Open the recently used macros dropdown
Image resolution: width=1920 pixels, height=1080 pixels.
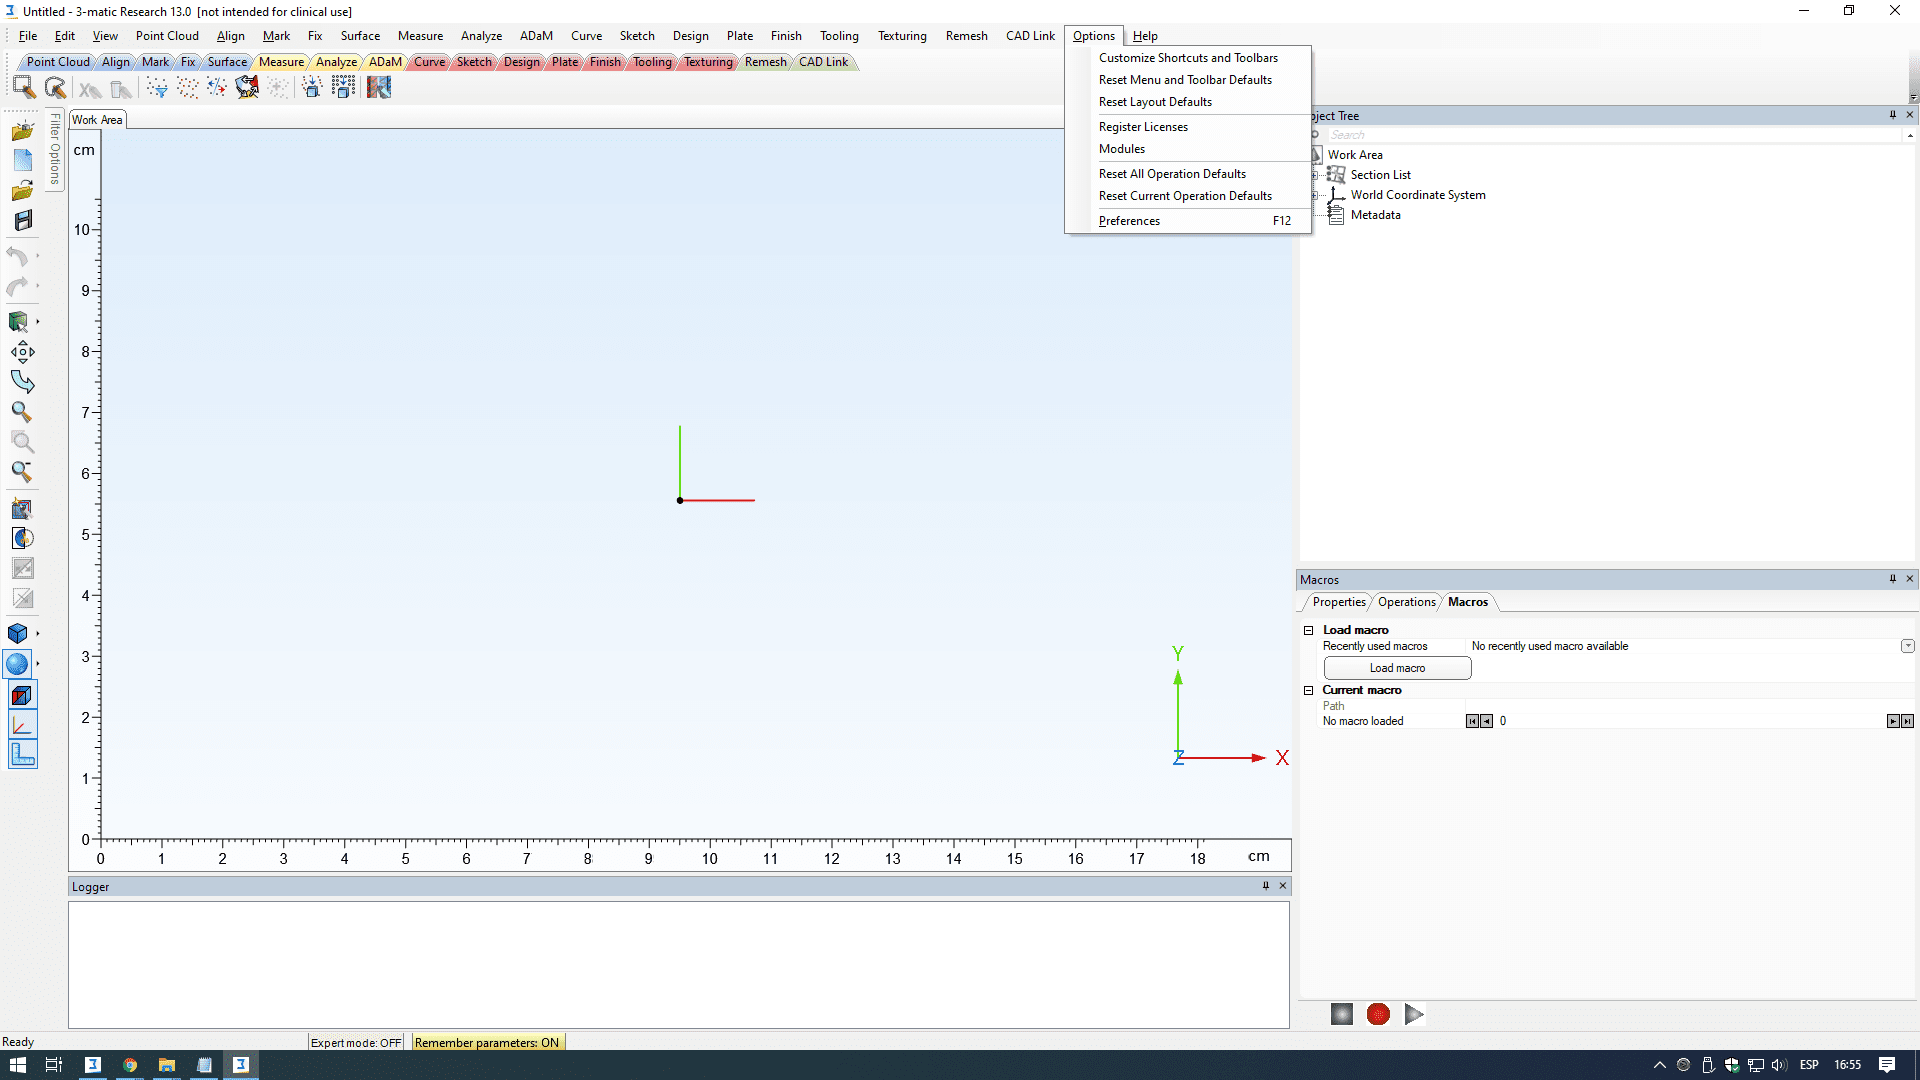coord(1907,646)
